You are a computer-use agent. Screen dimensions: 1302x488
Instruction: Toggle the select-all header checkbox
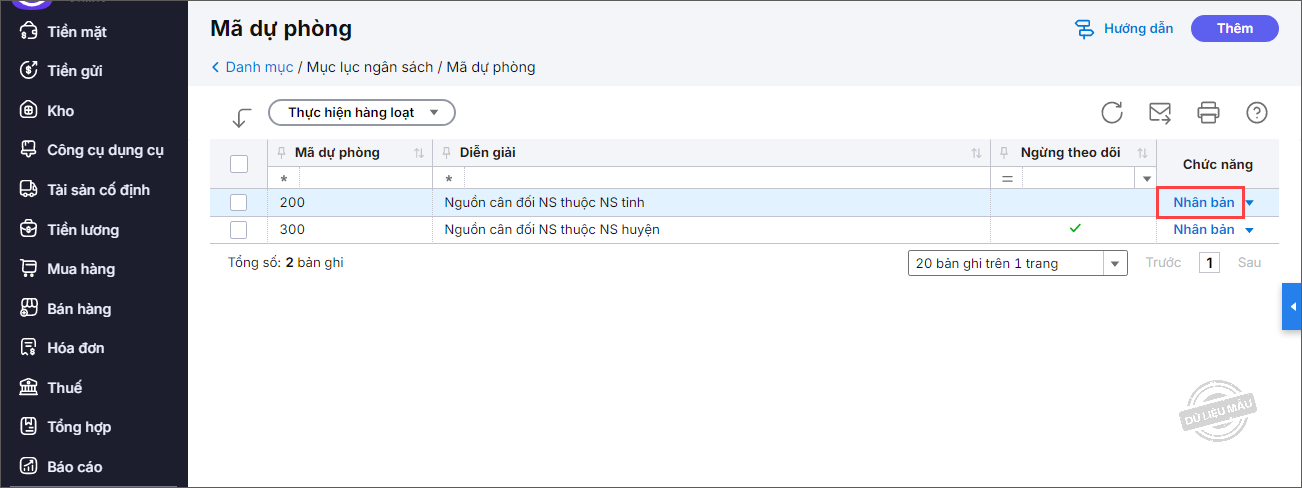point(239,164)
